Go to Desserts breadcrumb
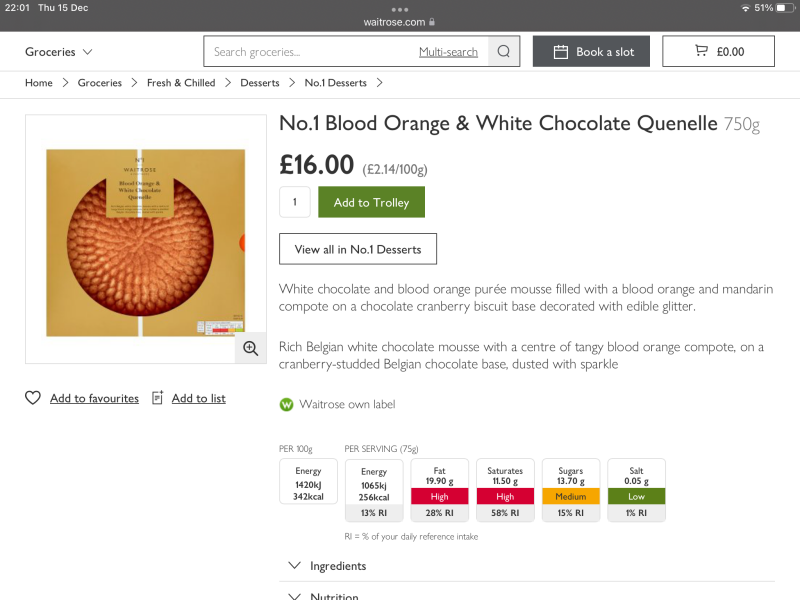Screen dimensions: 800x600 pyautogui.click(x=260, y=83)
